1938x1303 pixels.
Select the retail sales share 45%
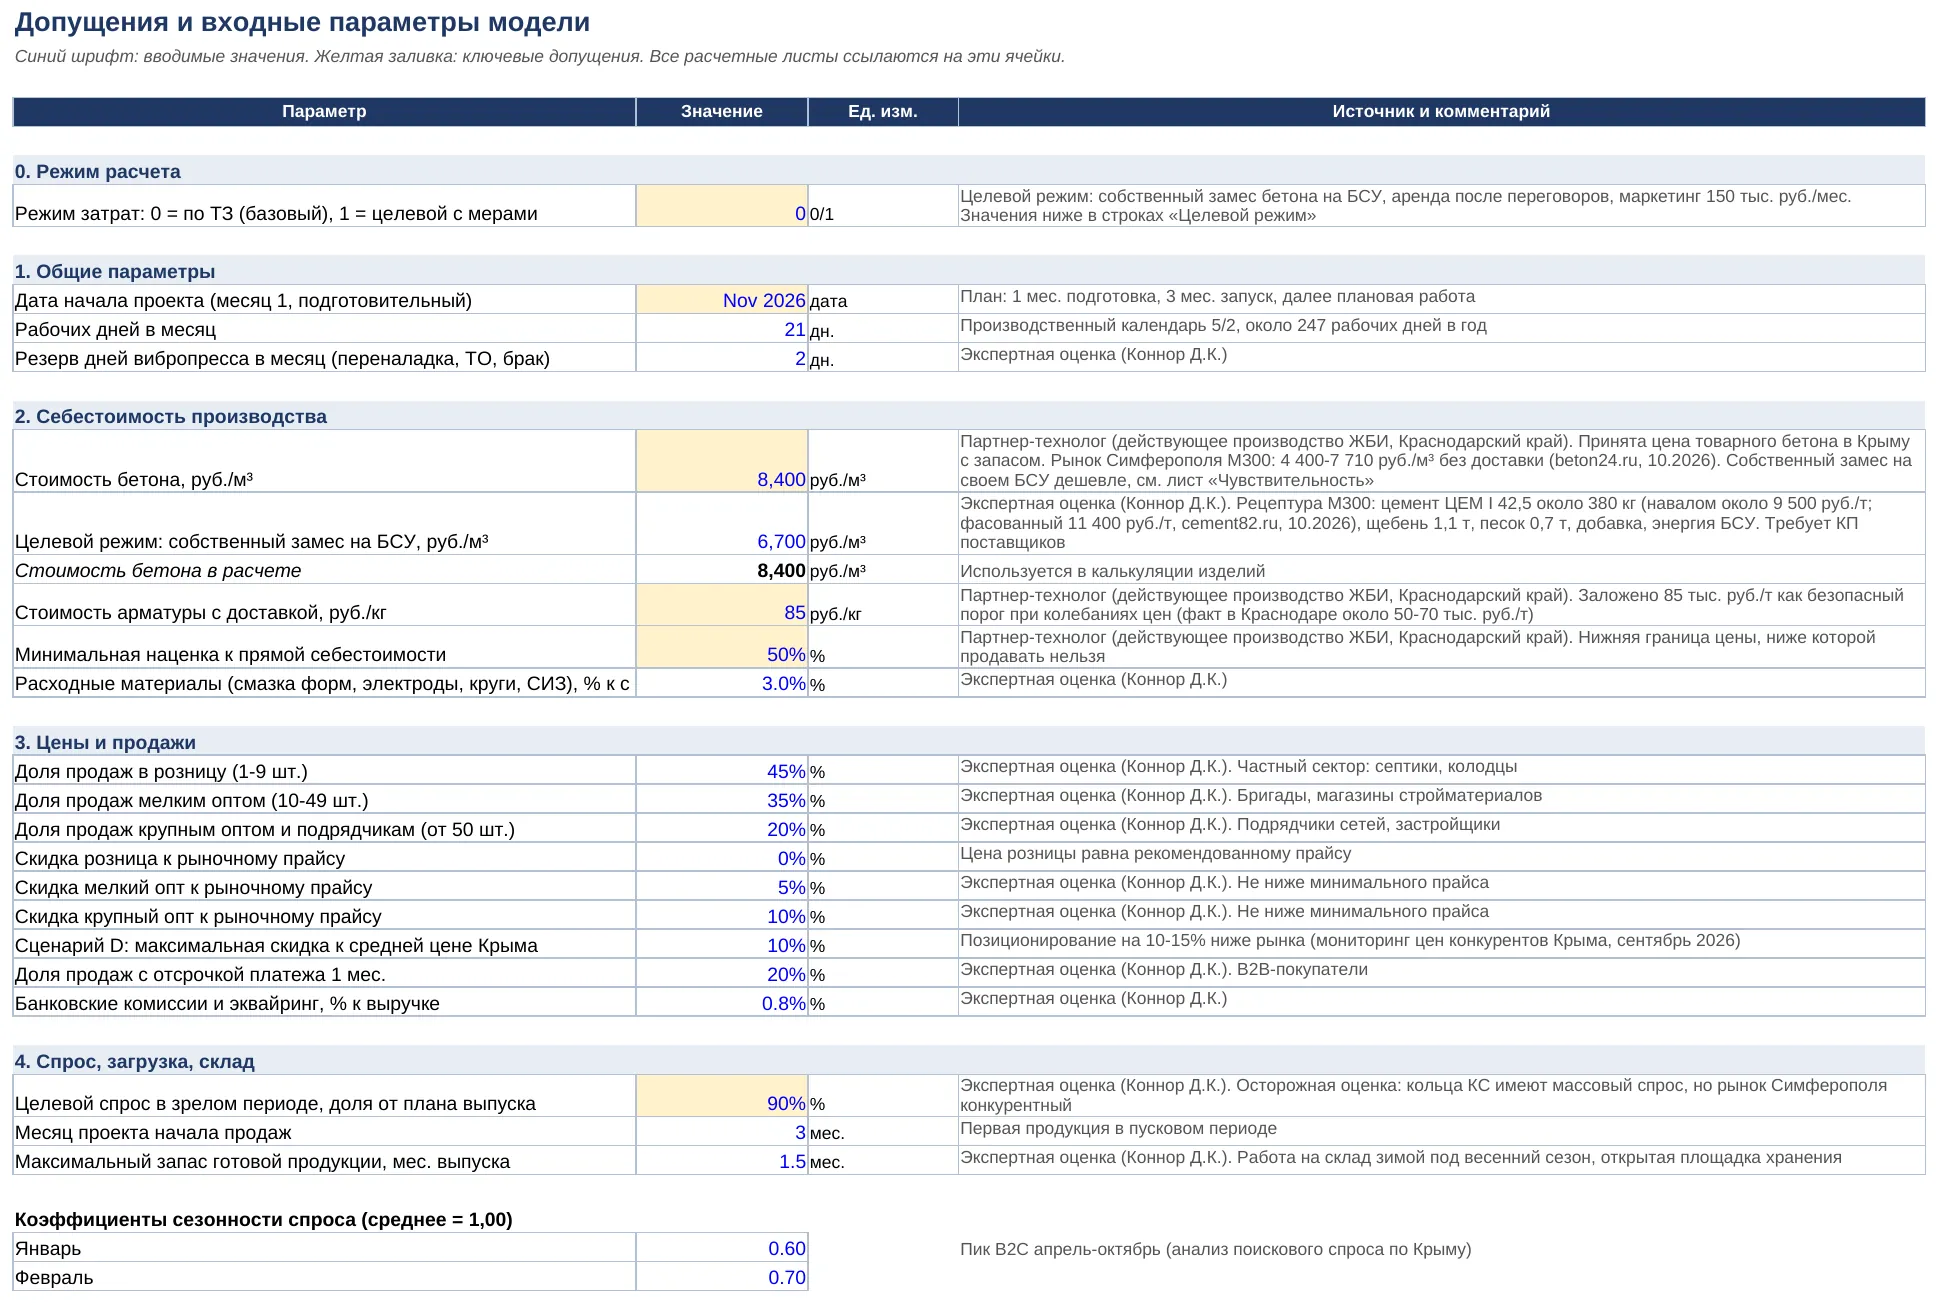[721, 771]
